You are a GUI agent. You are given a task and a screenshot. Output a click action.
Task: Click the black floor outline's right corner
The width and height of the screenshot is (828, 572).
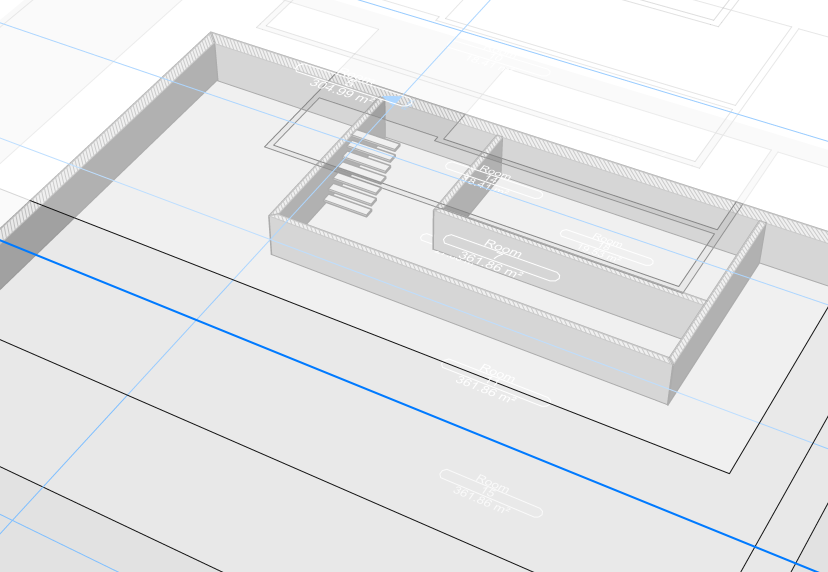[731, 472]
